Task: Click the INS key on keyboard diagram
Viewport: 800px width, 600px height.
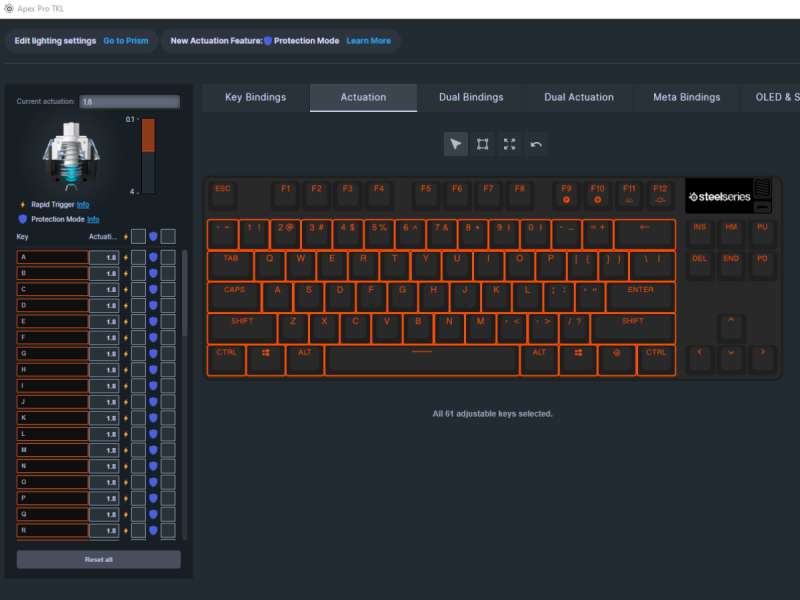Action: coord(699,234)
